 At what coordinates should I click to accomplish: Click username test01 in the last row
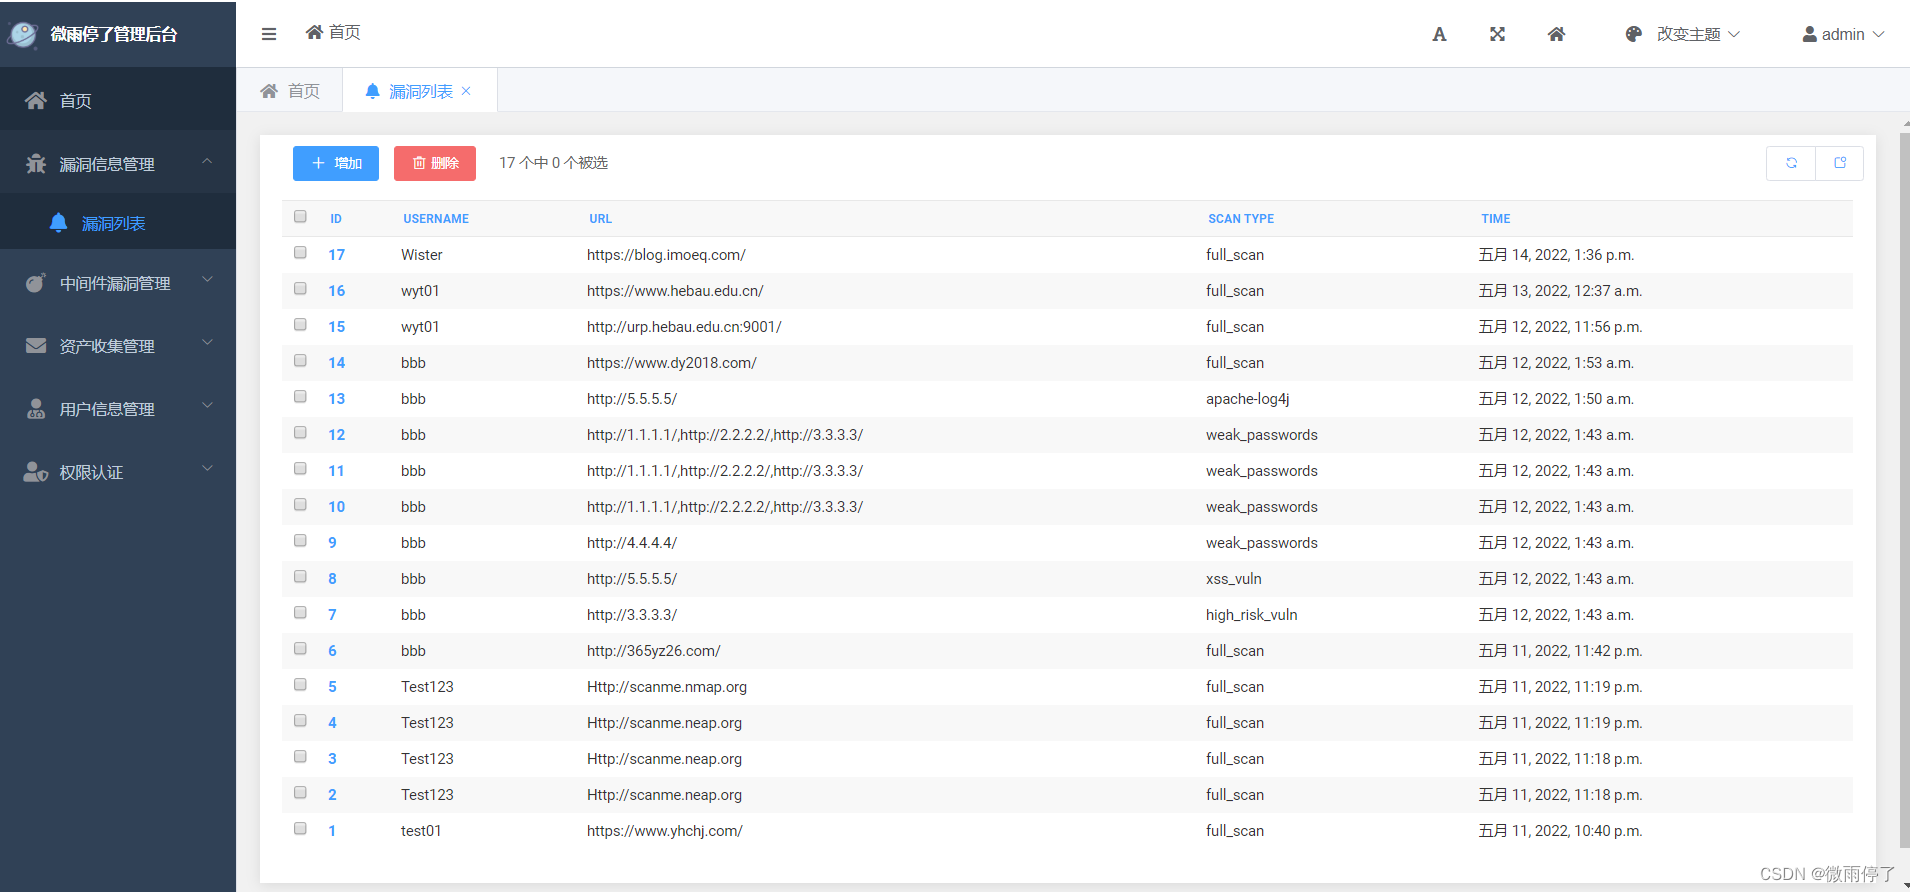click(421, 831)
